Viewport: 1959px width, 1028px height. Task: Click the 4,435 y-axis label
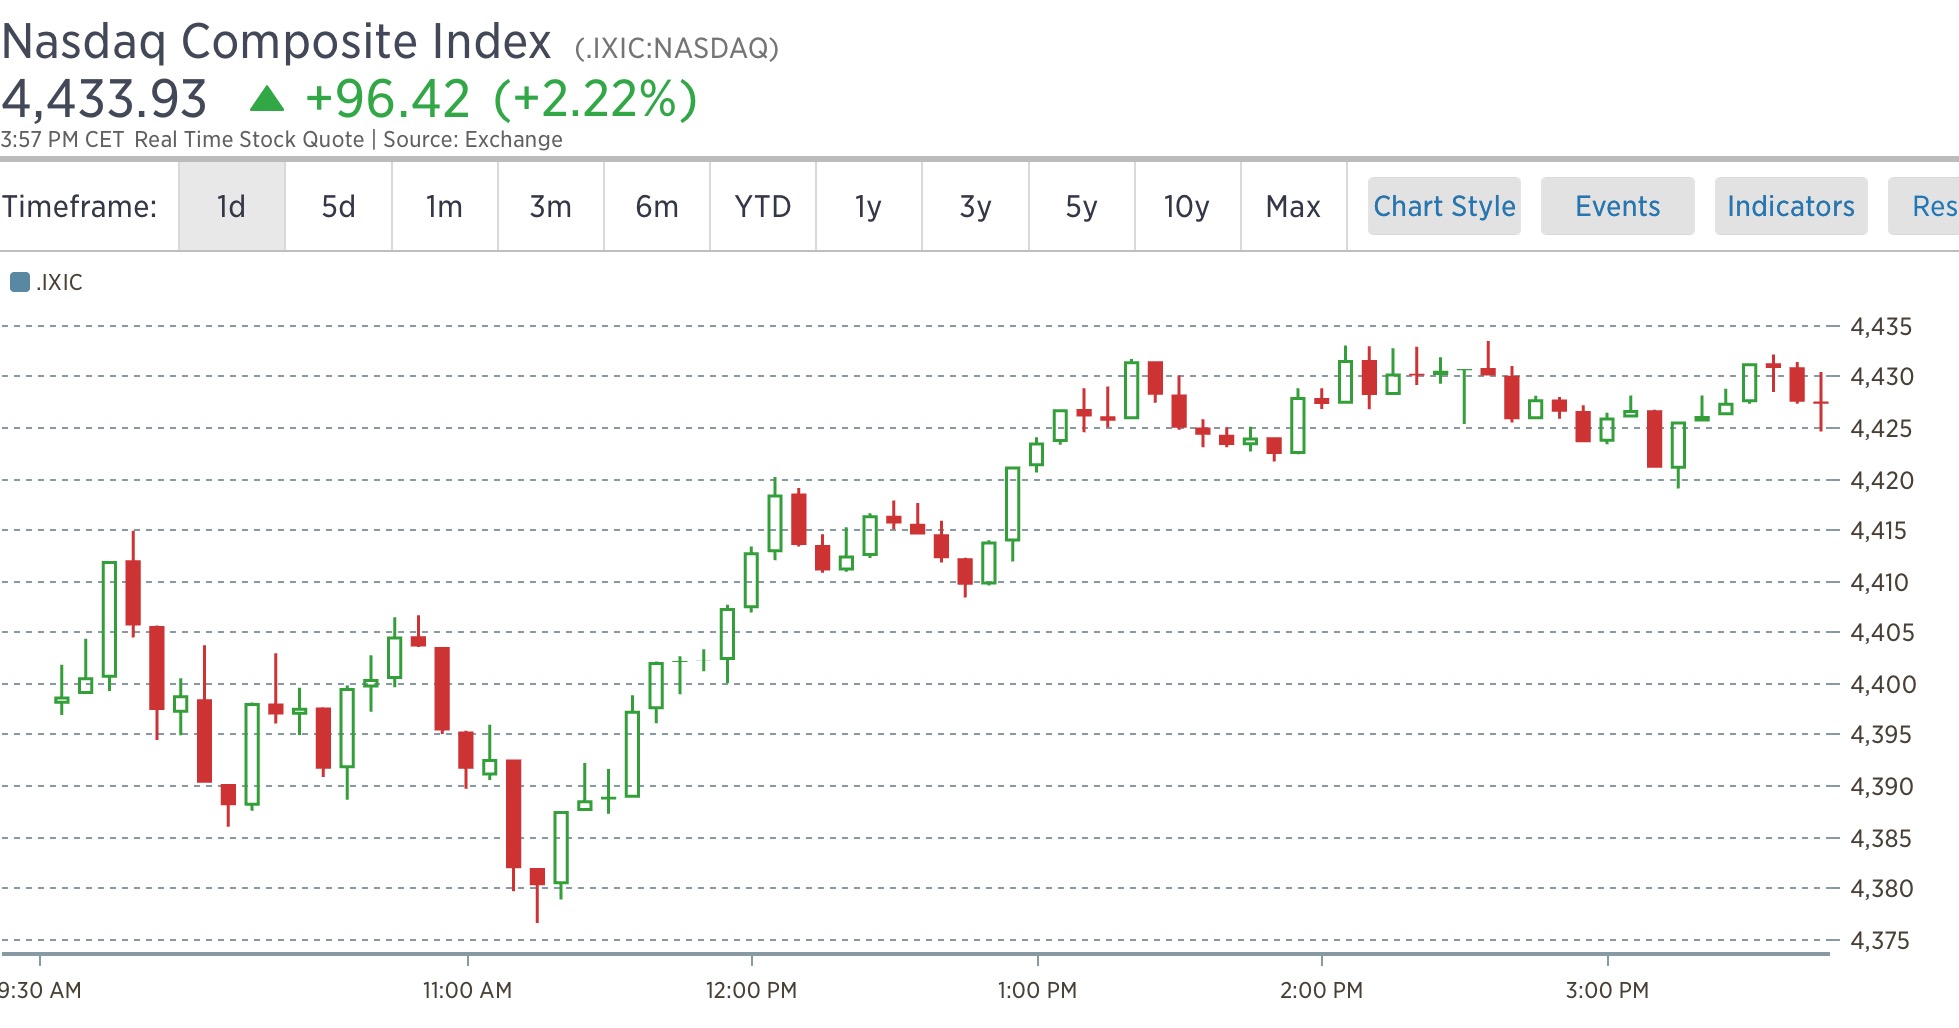tap(1881, 326)
